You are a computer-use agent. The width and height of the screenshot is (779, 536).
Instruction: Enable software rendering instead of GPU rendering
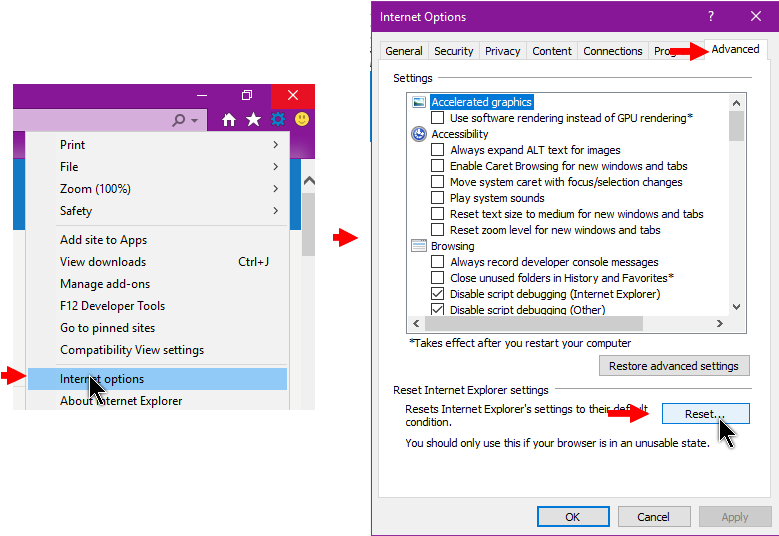point(437,118)
